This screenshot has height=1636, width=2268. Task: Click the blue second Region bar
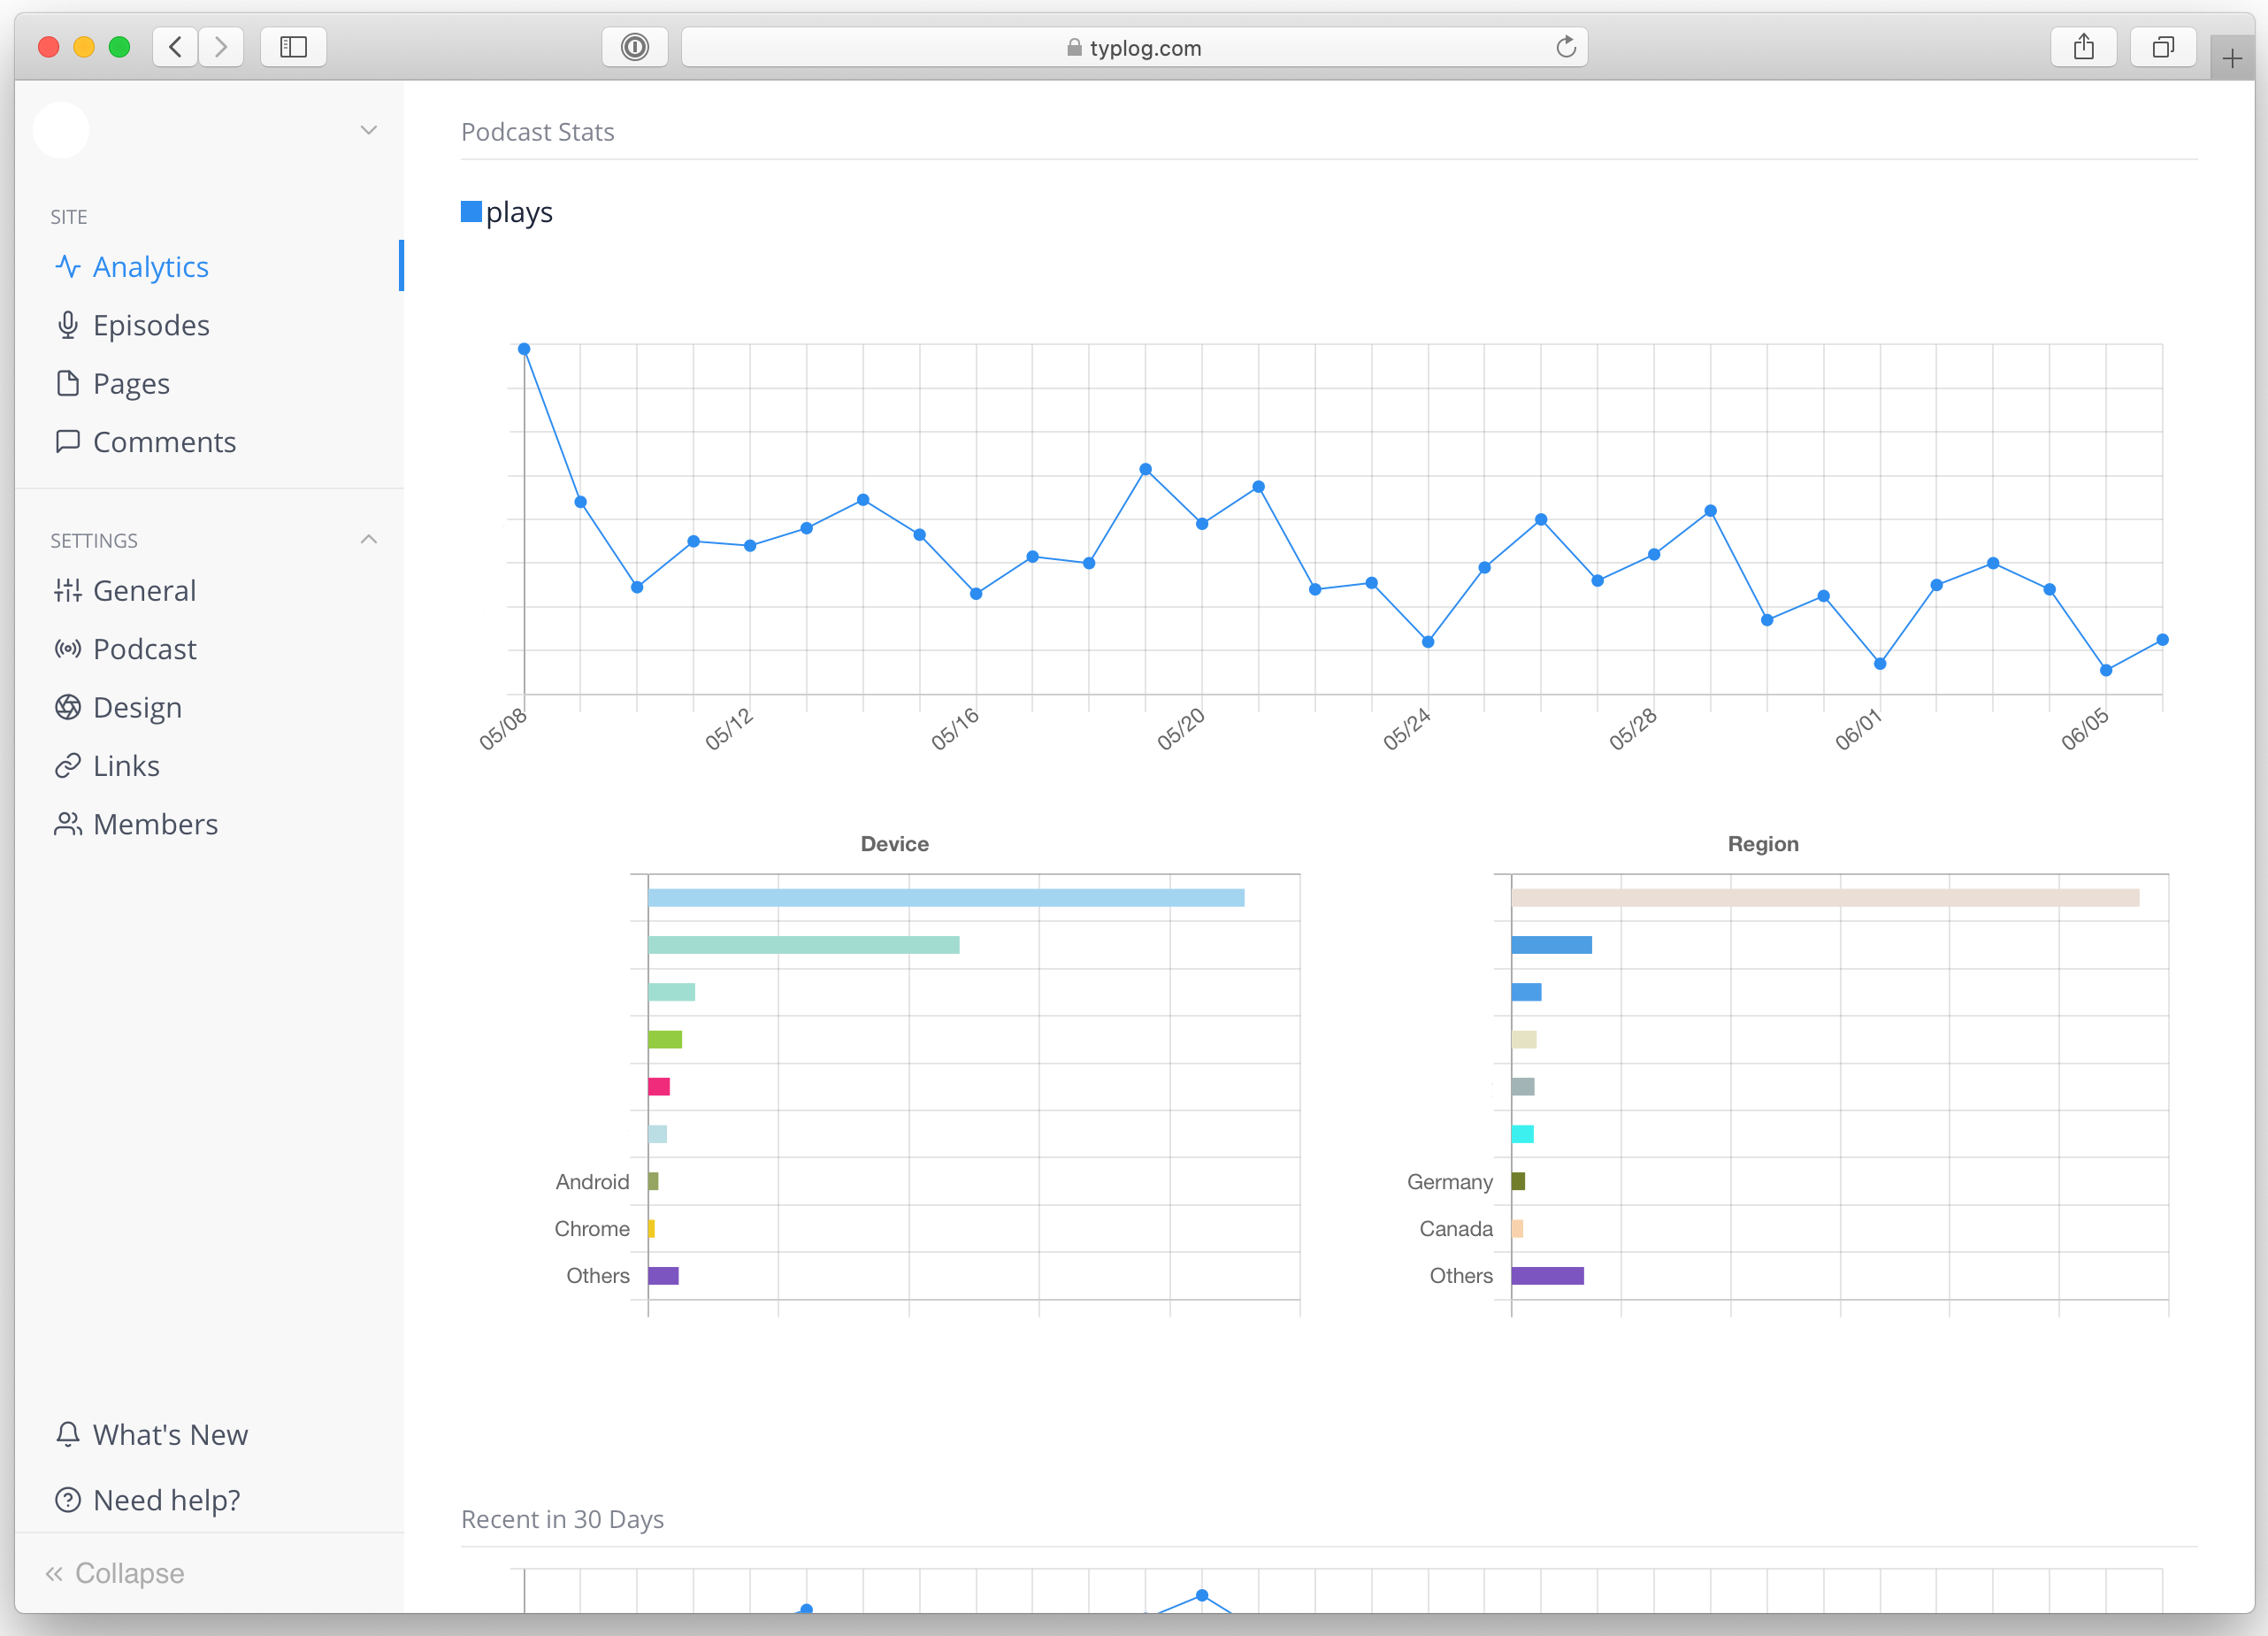click(x=1552, y=945)
